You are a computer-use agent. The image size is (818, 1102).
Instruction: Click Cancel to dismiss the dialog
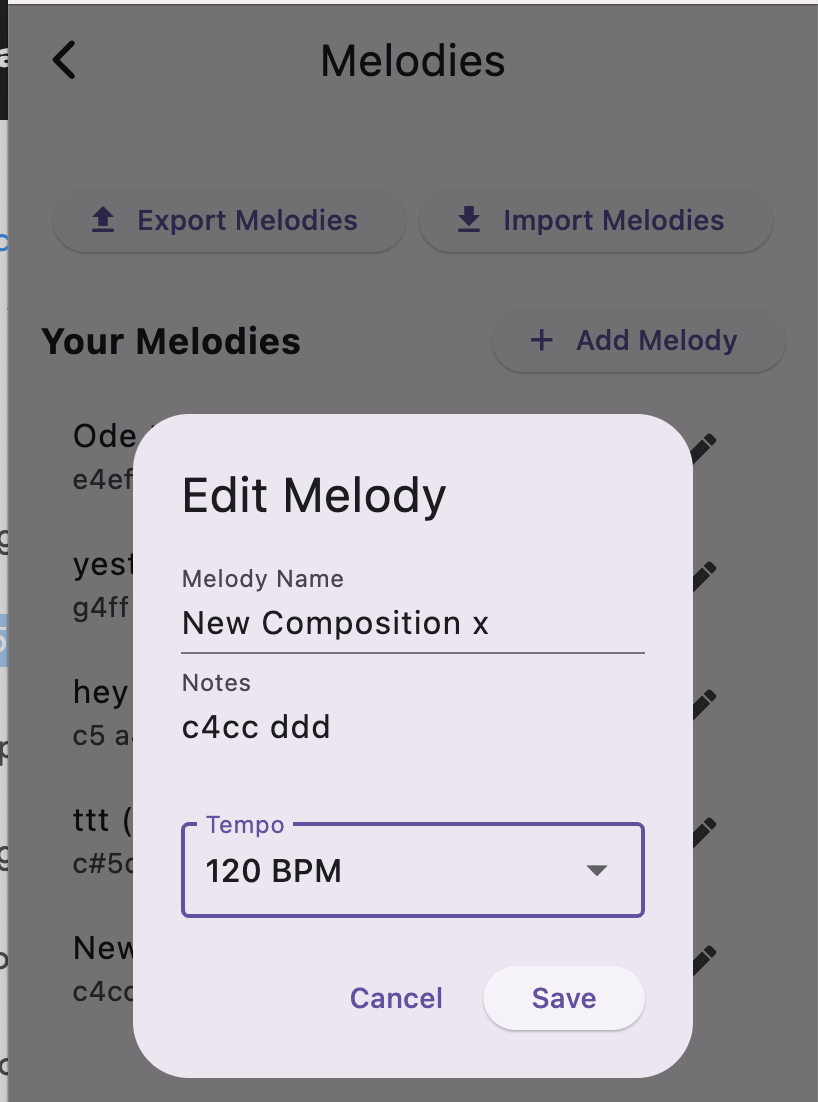(396, 998)
